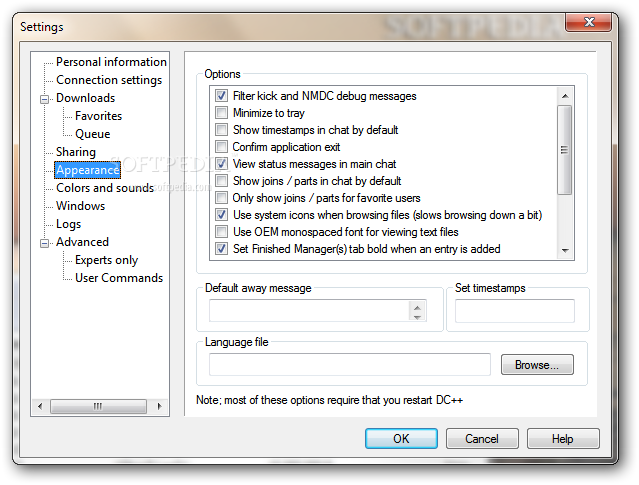Toggle Filter kick and NMDC debug messages checkbox
This screenshot has width=639, height=485.
click(x=221, y=96)
